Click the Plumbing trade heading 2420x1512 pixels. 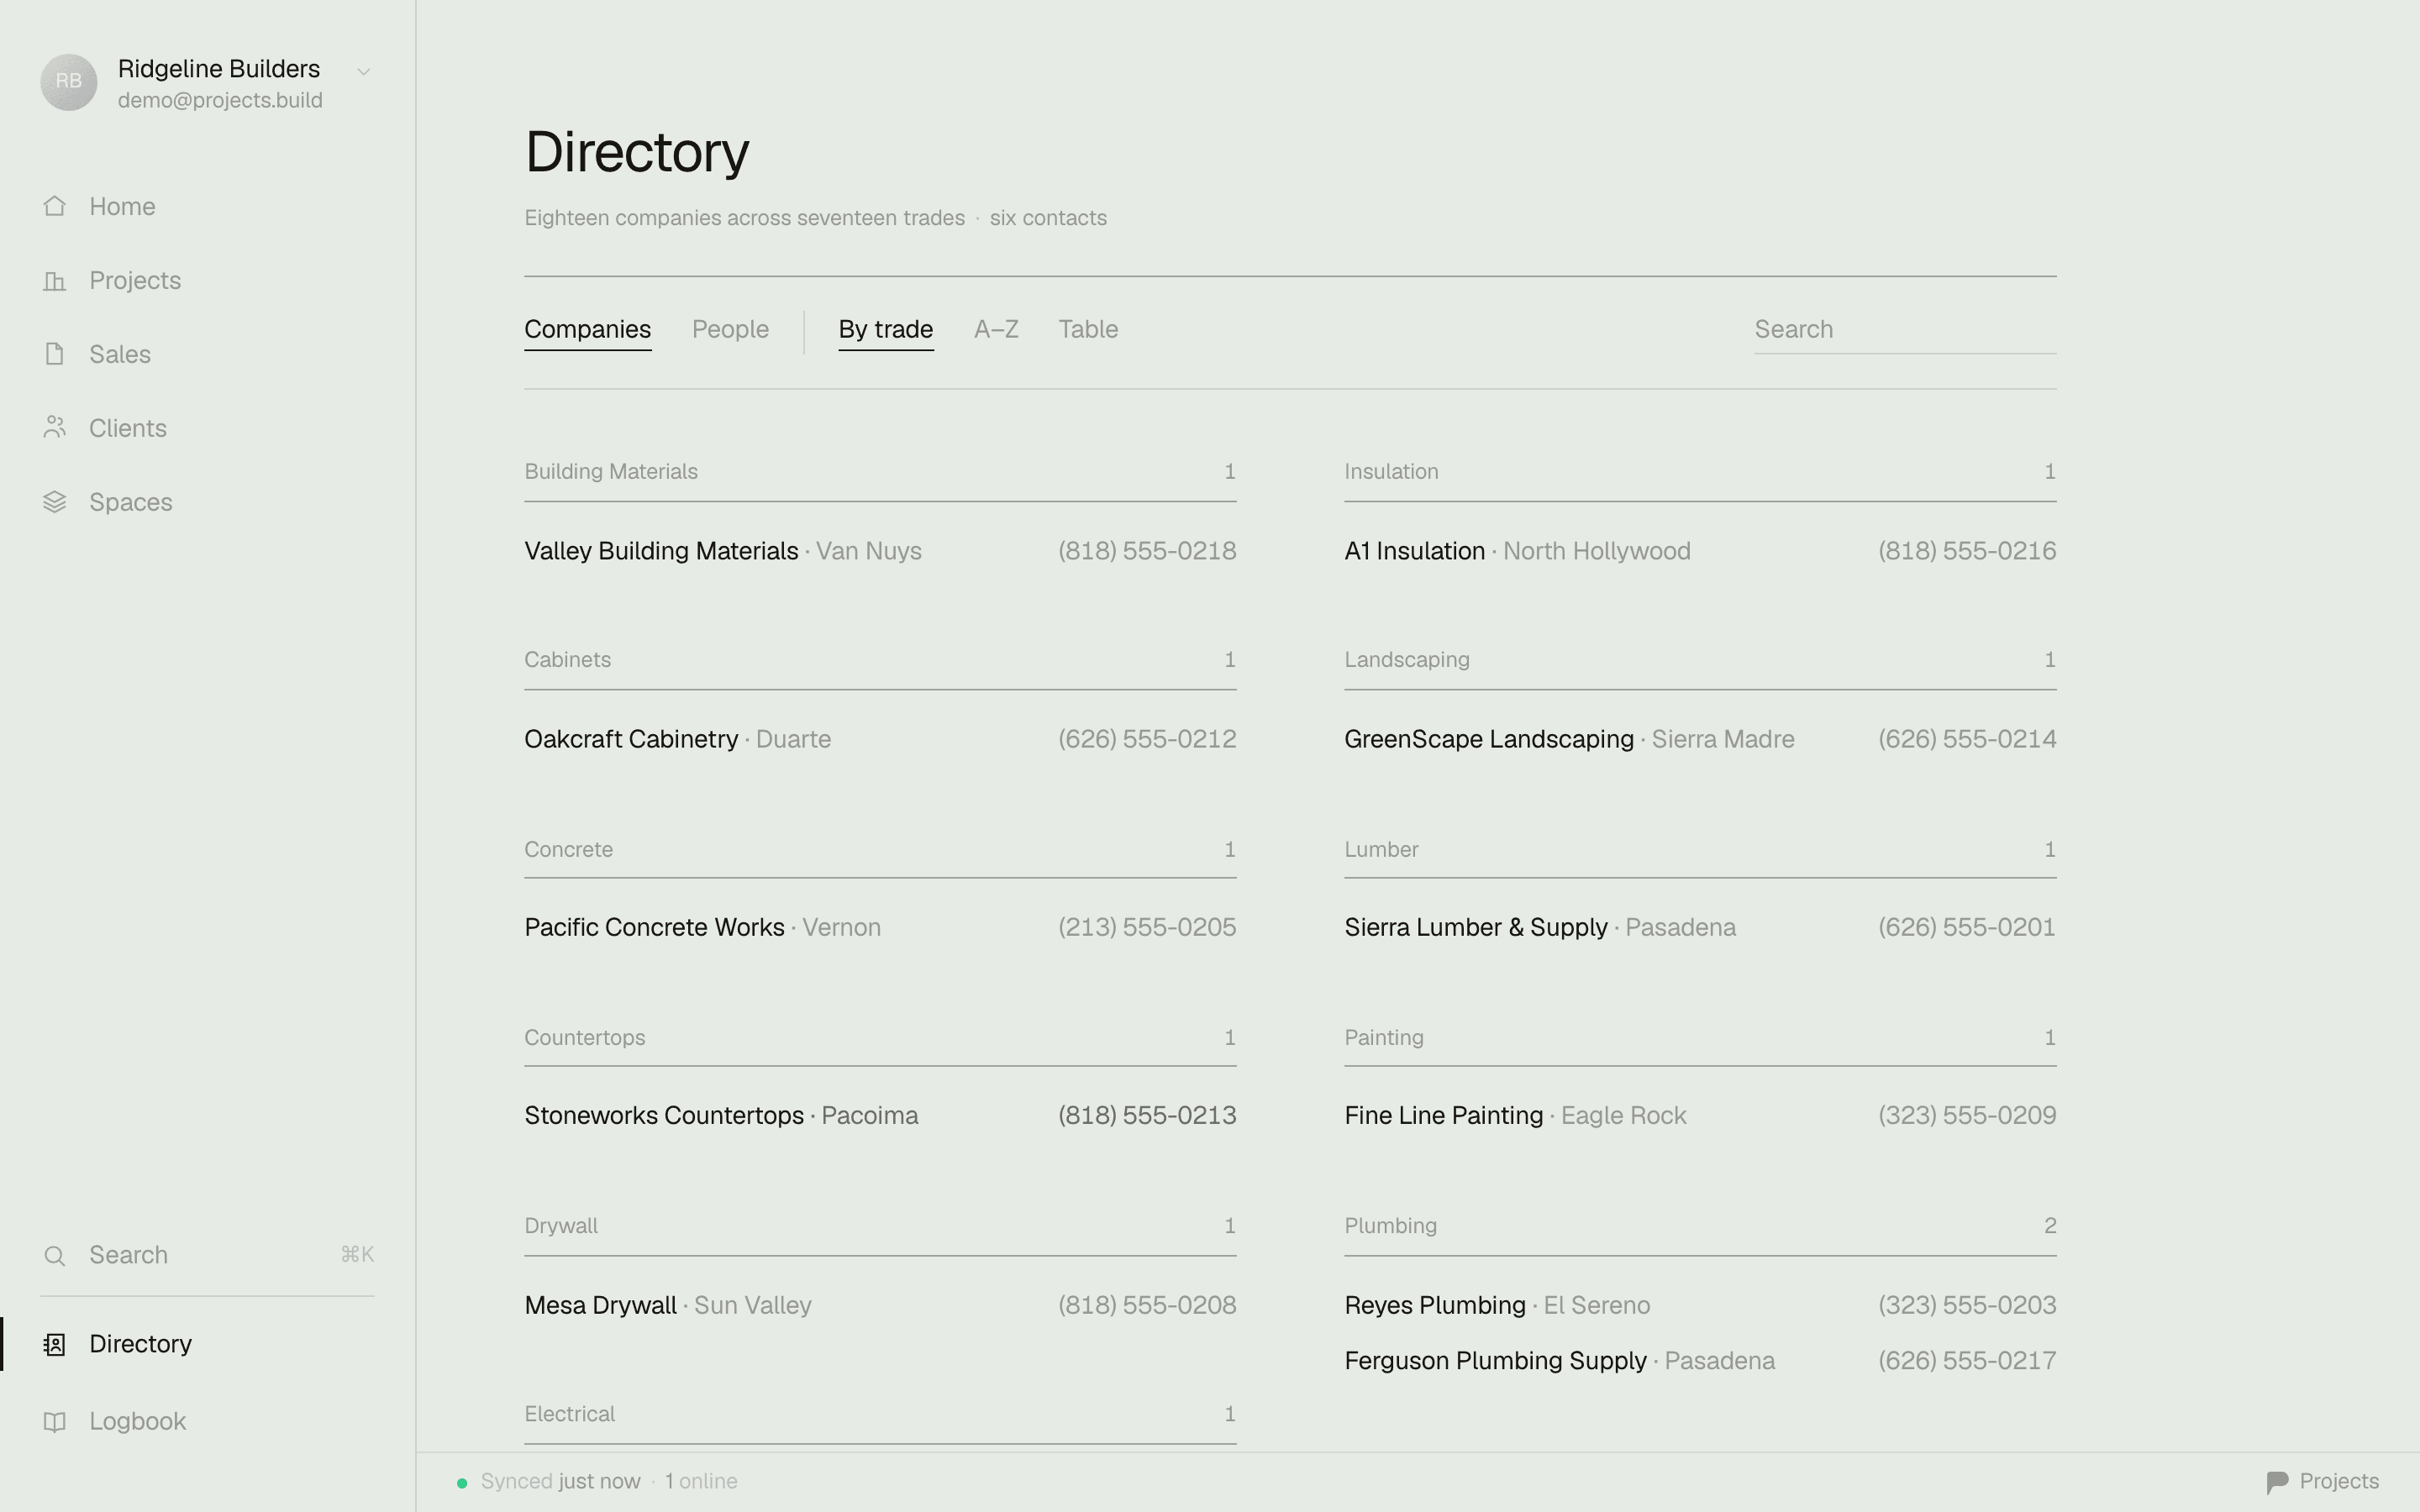(x=1390, y=1226)
